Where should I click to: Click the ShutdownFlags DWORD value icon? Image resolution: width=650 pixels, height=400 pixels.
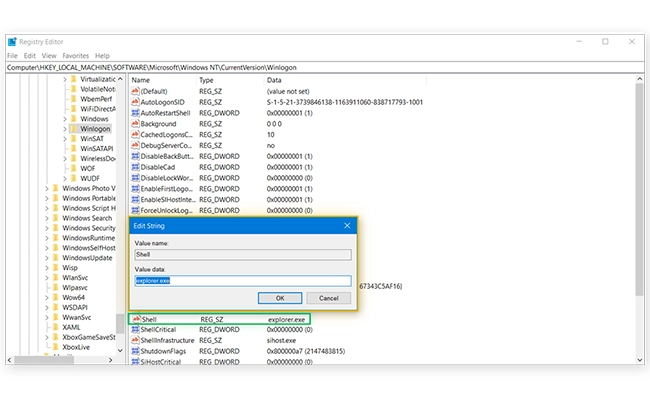[x=135, y=351]
